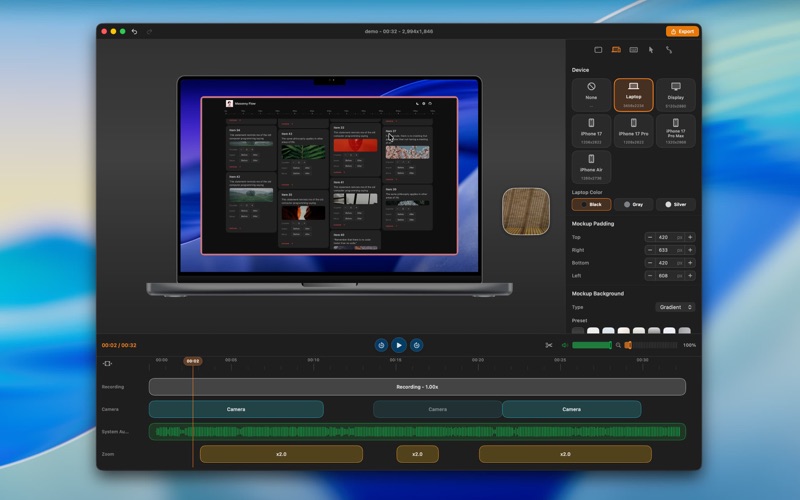The width and height of the screenshot is (800, 500).
Task: Click the green volume slider
Action: [592, 345]
